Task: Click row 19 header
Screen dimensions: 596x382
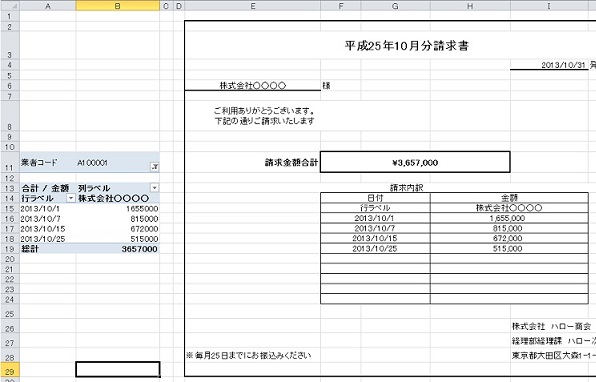Action: click(10, 249)
